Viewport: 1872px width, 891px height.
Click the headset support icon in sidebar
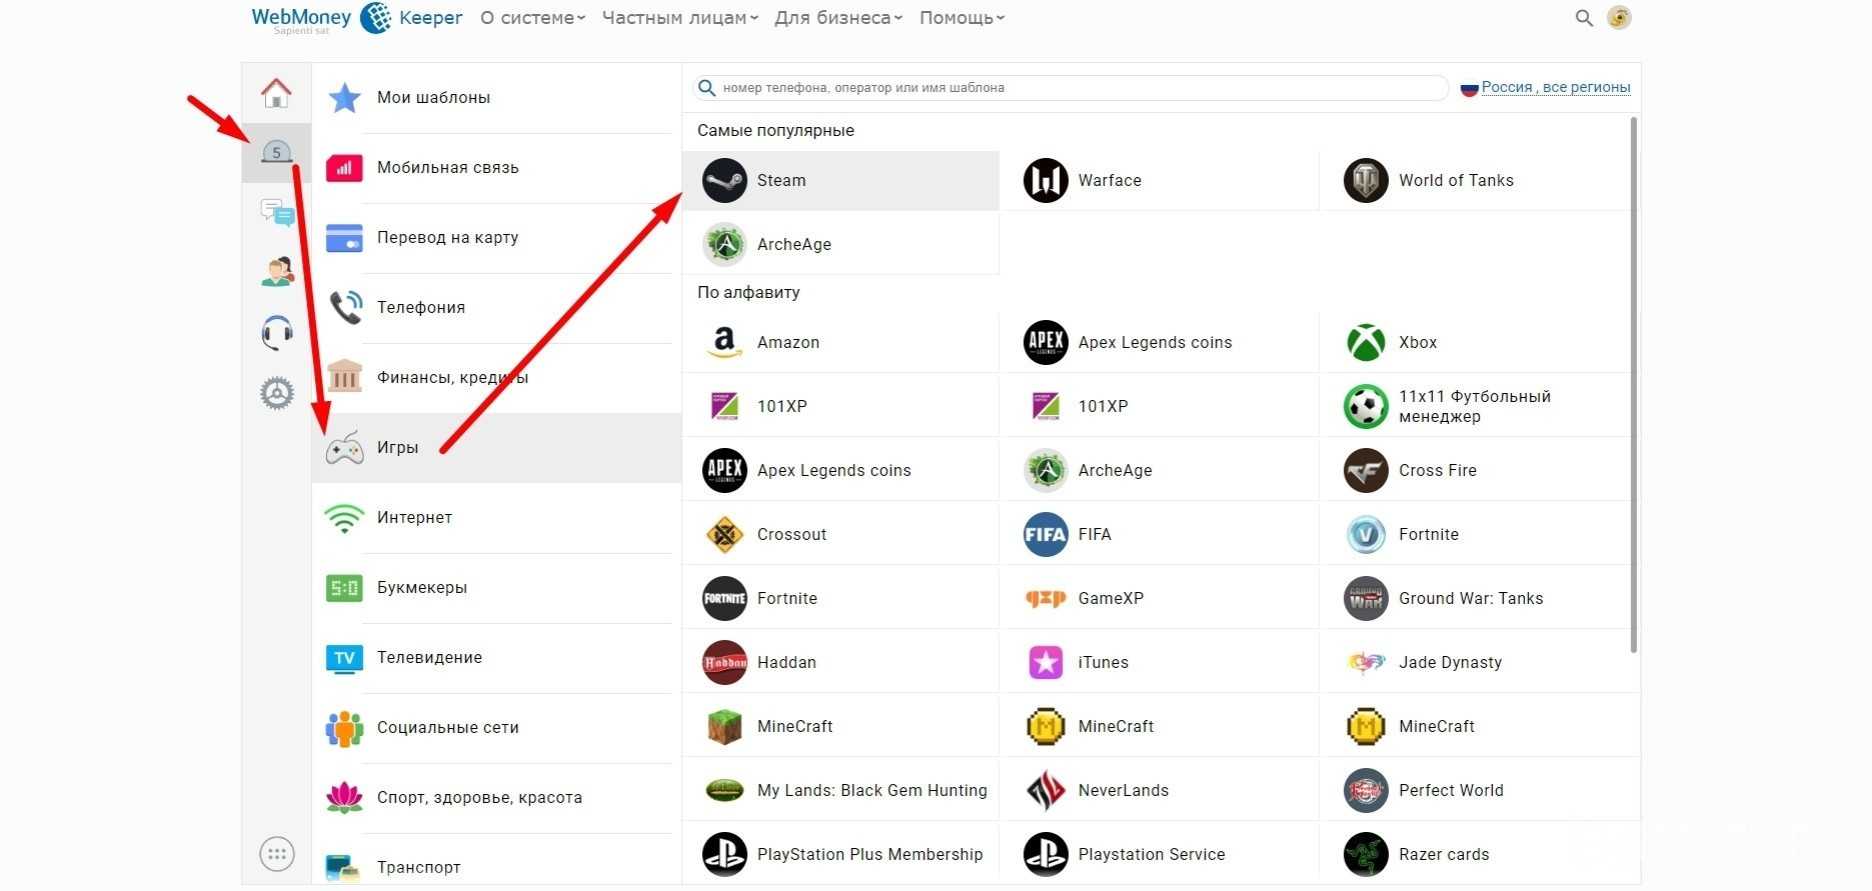276,332
